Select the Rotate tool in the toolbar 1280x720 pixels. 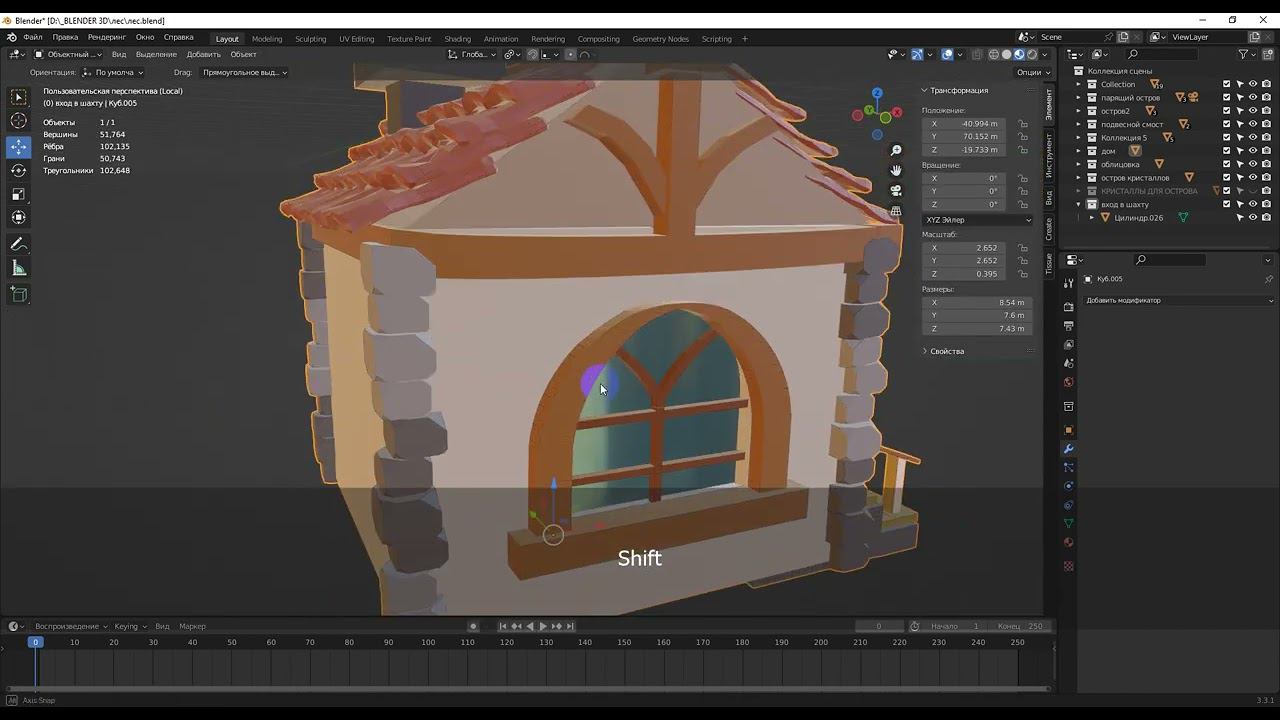(19, 170)
